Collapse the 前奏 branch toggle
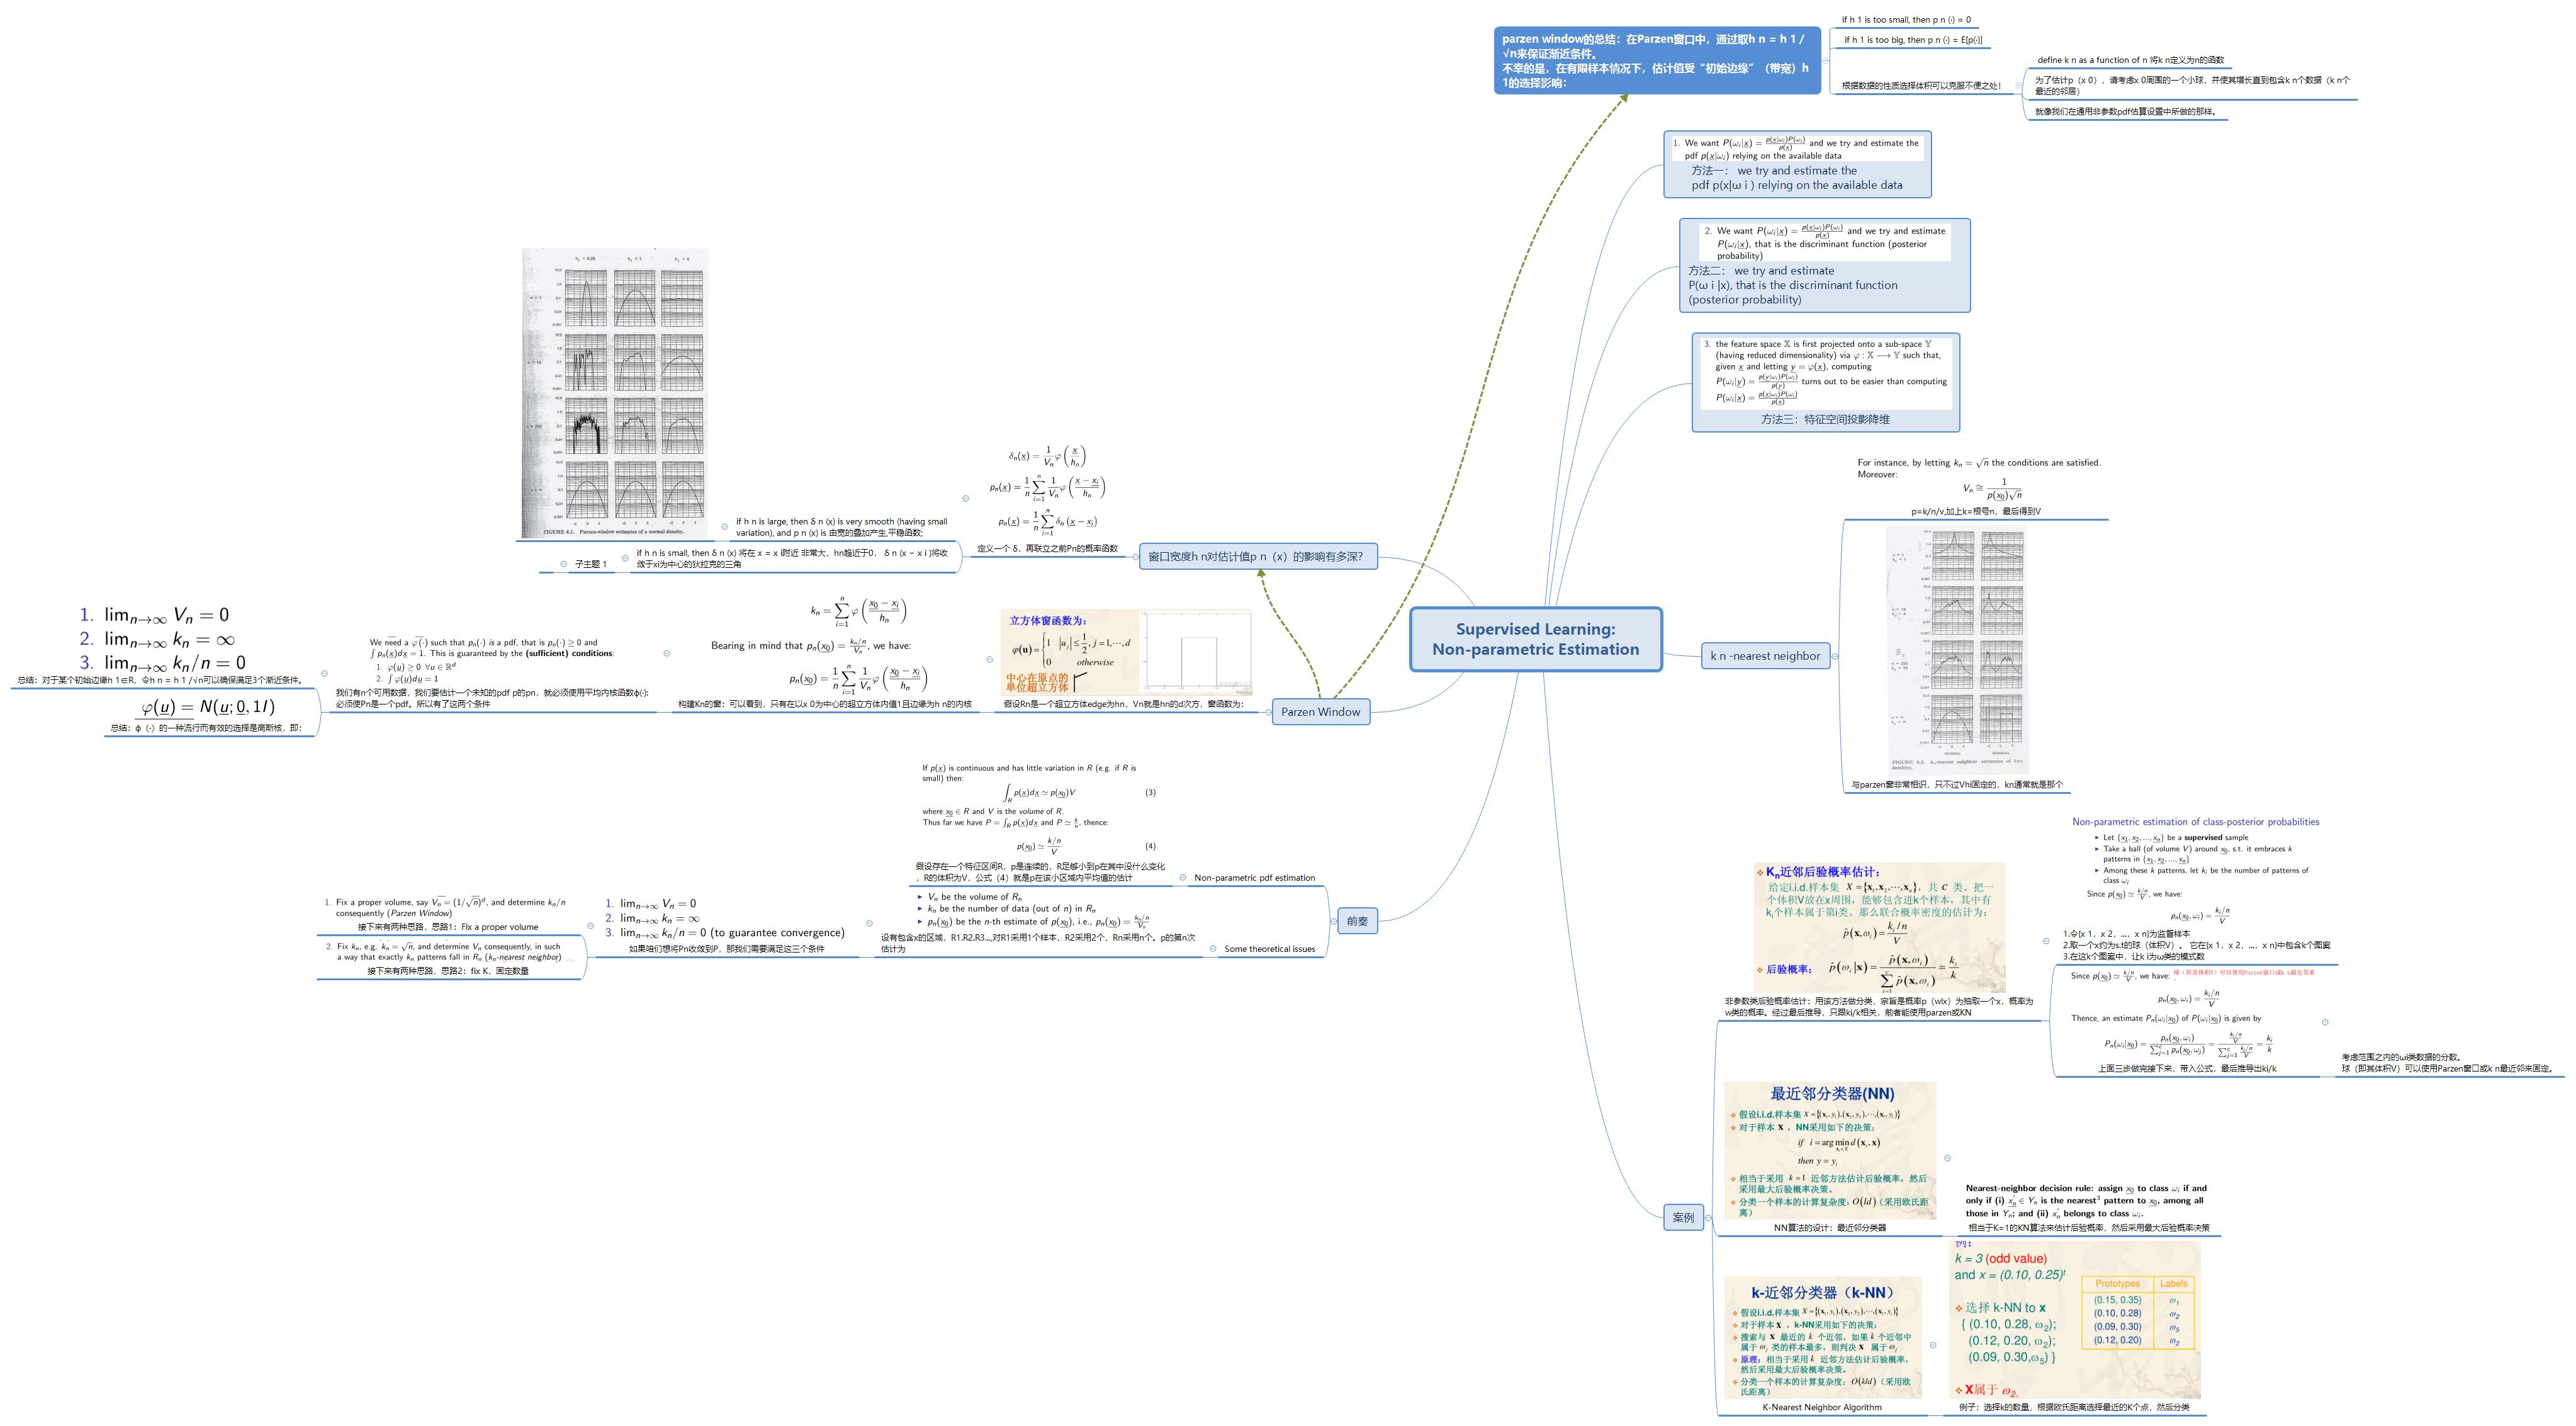The image size is (2576, 1426). 1333,921
